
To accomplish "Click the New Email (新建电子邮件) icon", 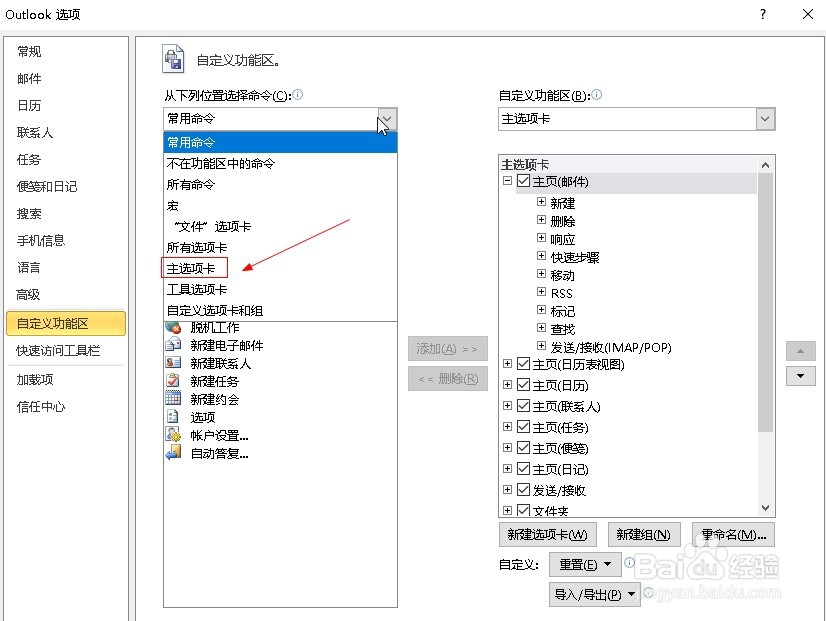I will tap(173, 345).
